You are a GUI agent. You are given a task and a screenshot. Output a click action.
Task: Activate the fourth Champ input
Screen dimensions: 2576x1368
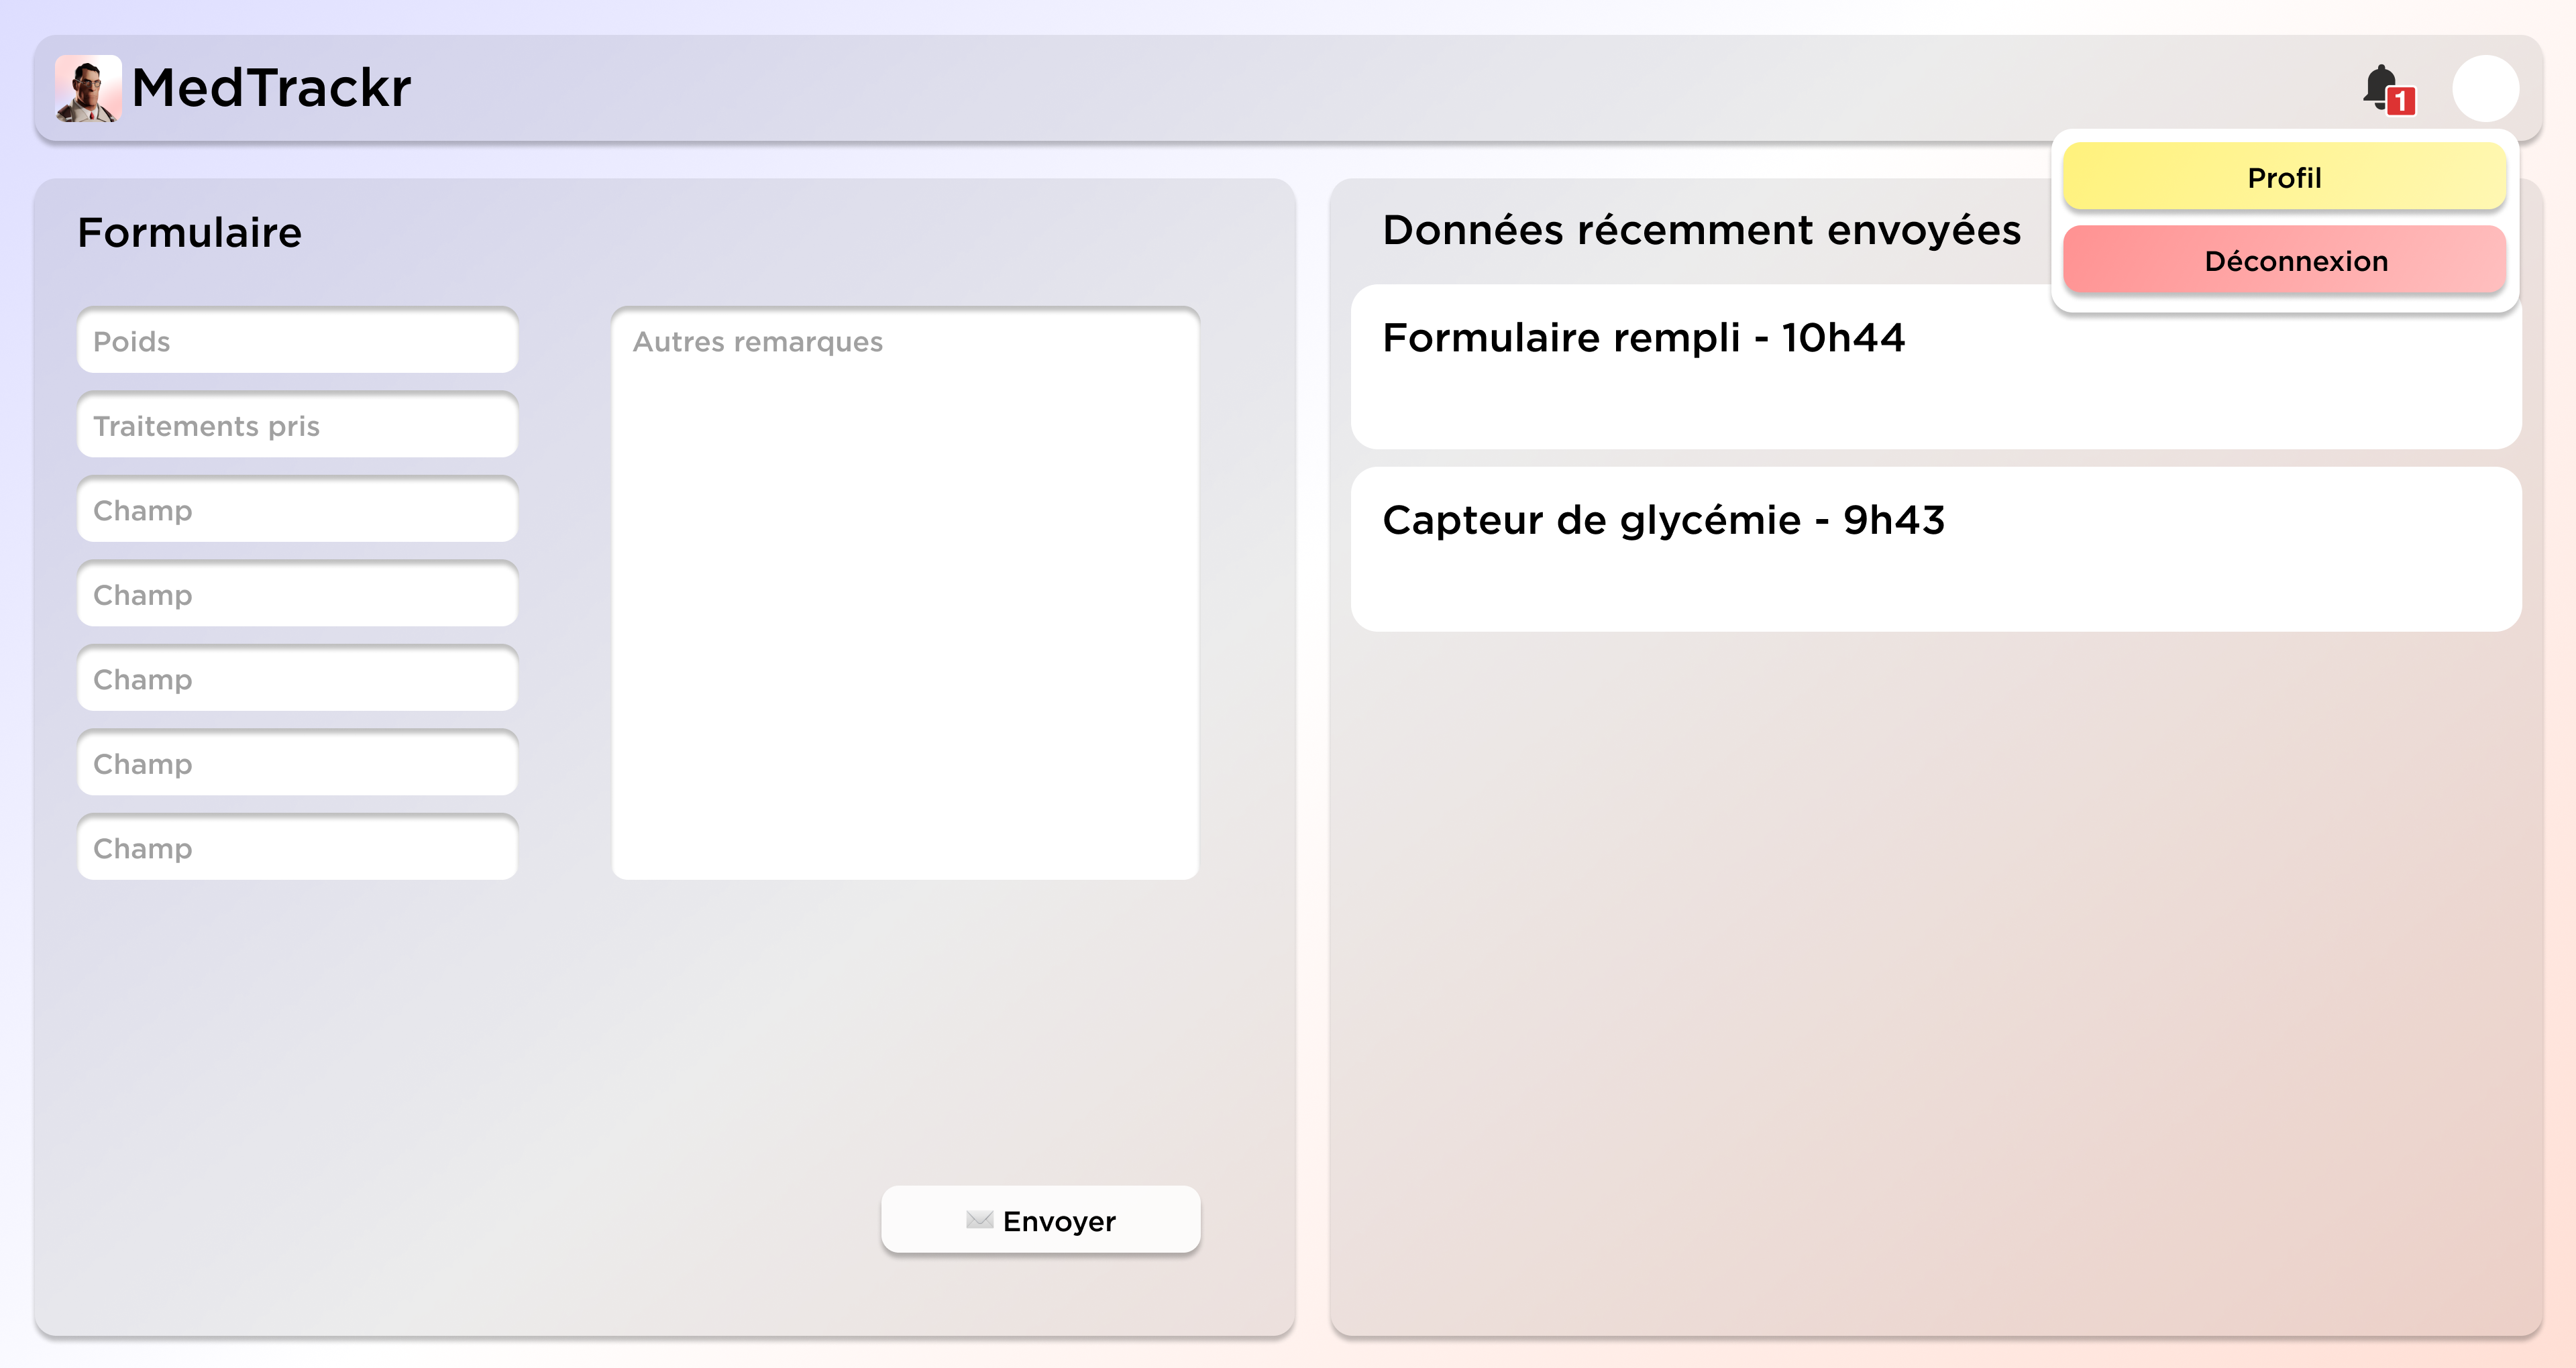click(297, 764)
